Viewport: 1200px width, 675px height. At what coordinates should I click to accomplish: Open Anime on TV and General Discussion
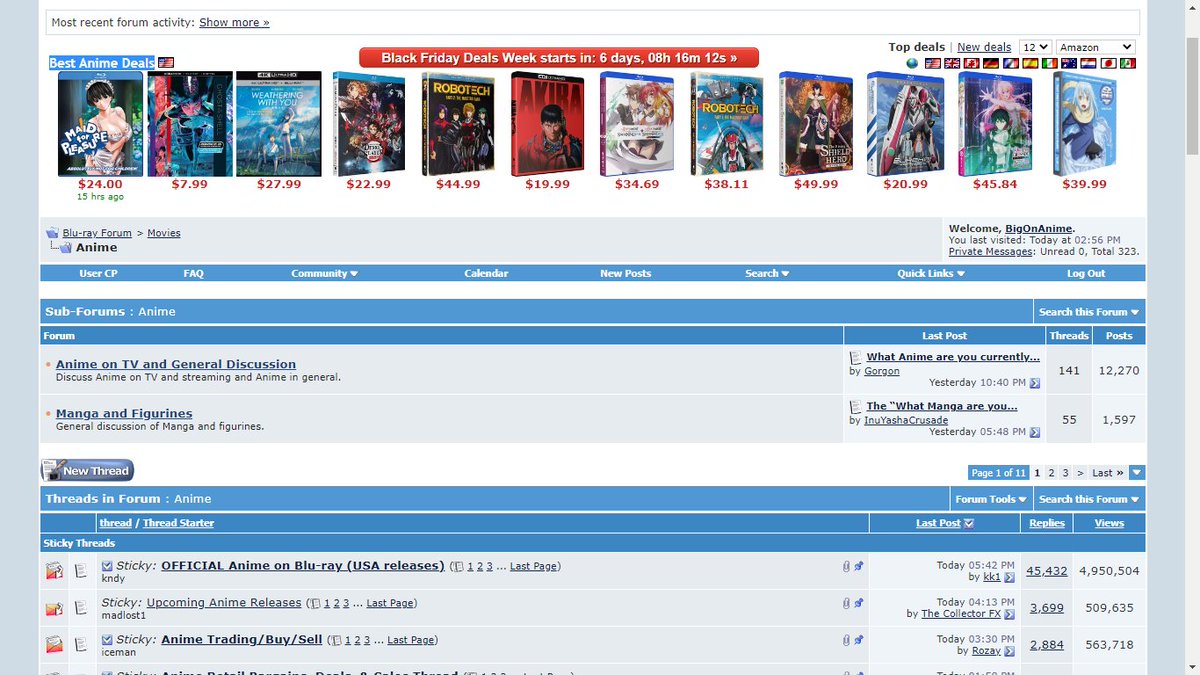176,364
